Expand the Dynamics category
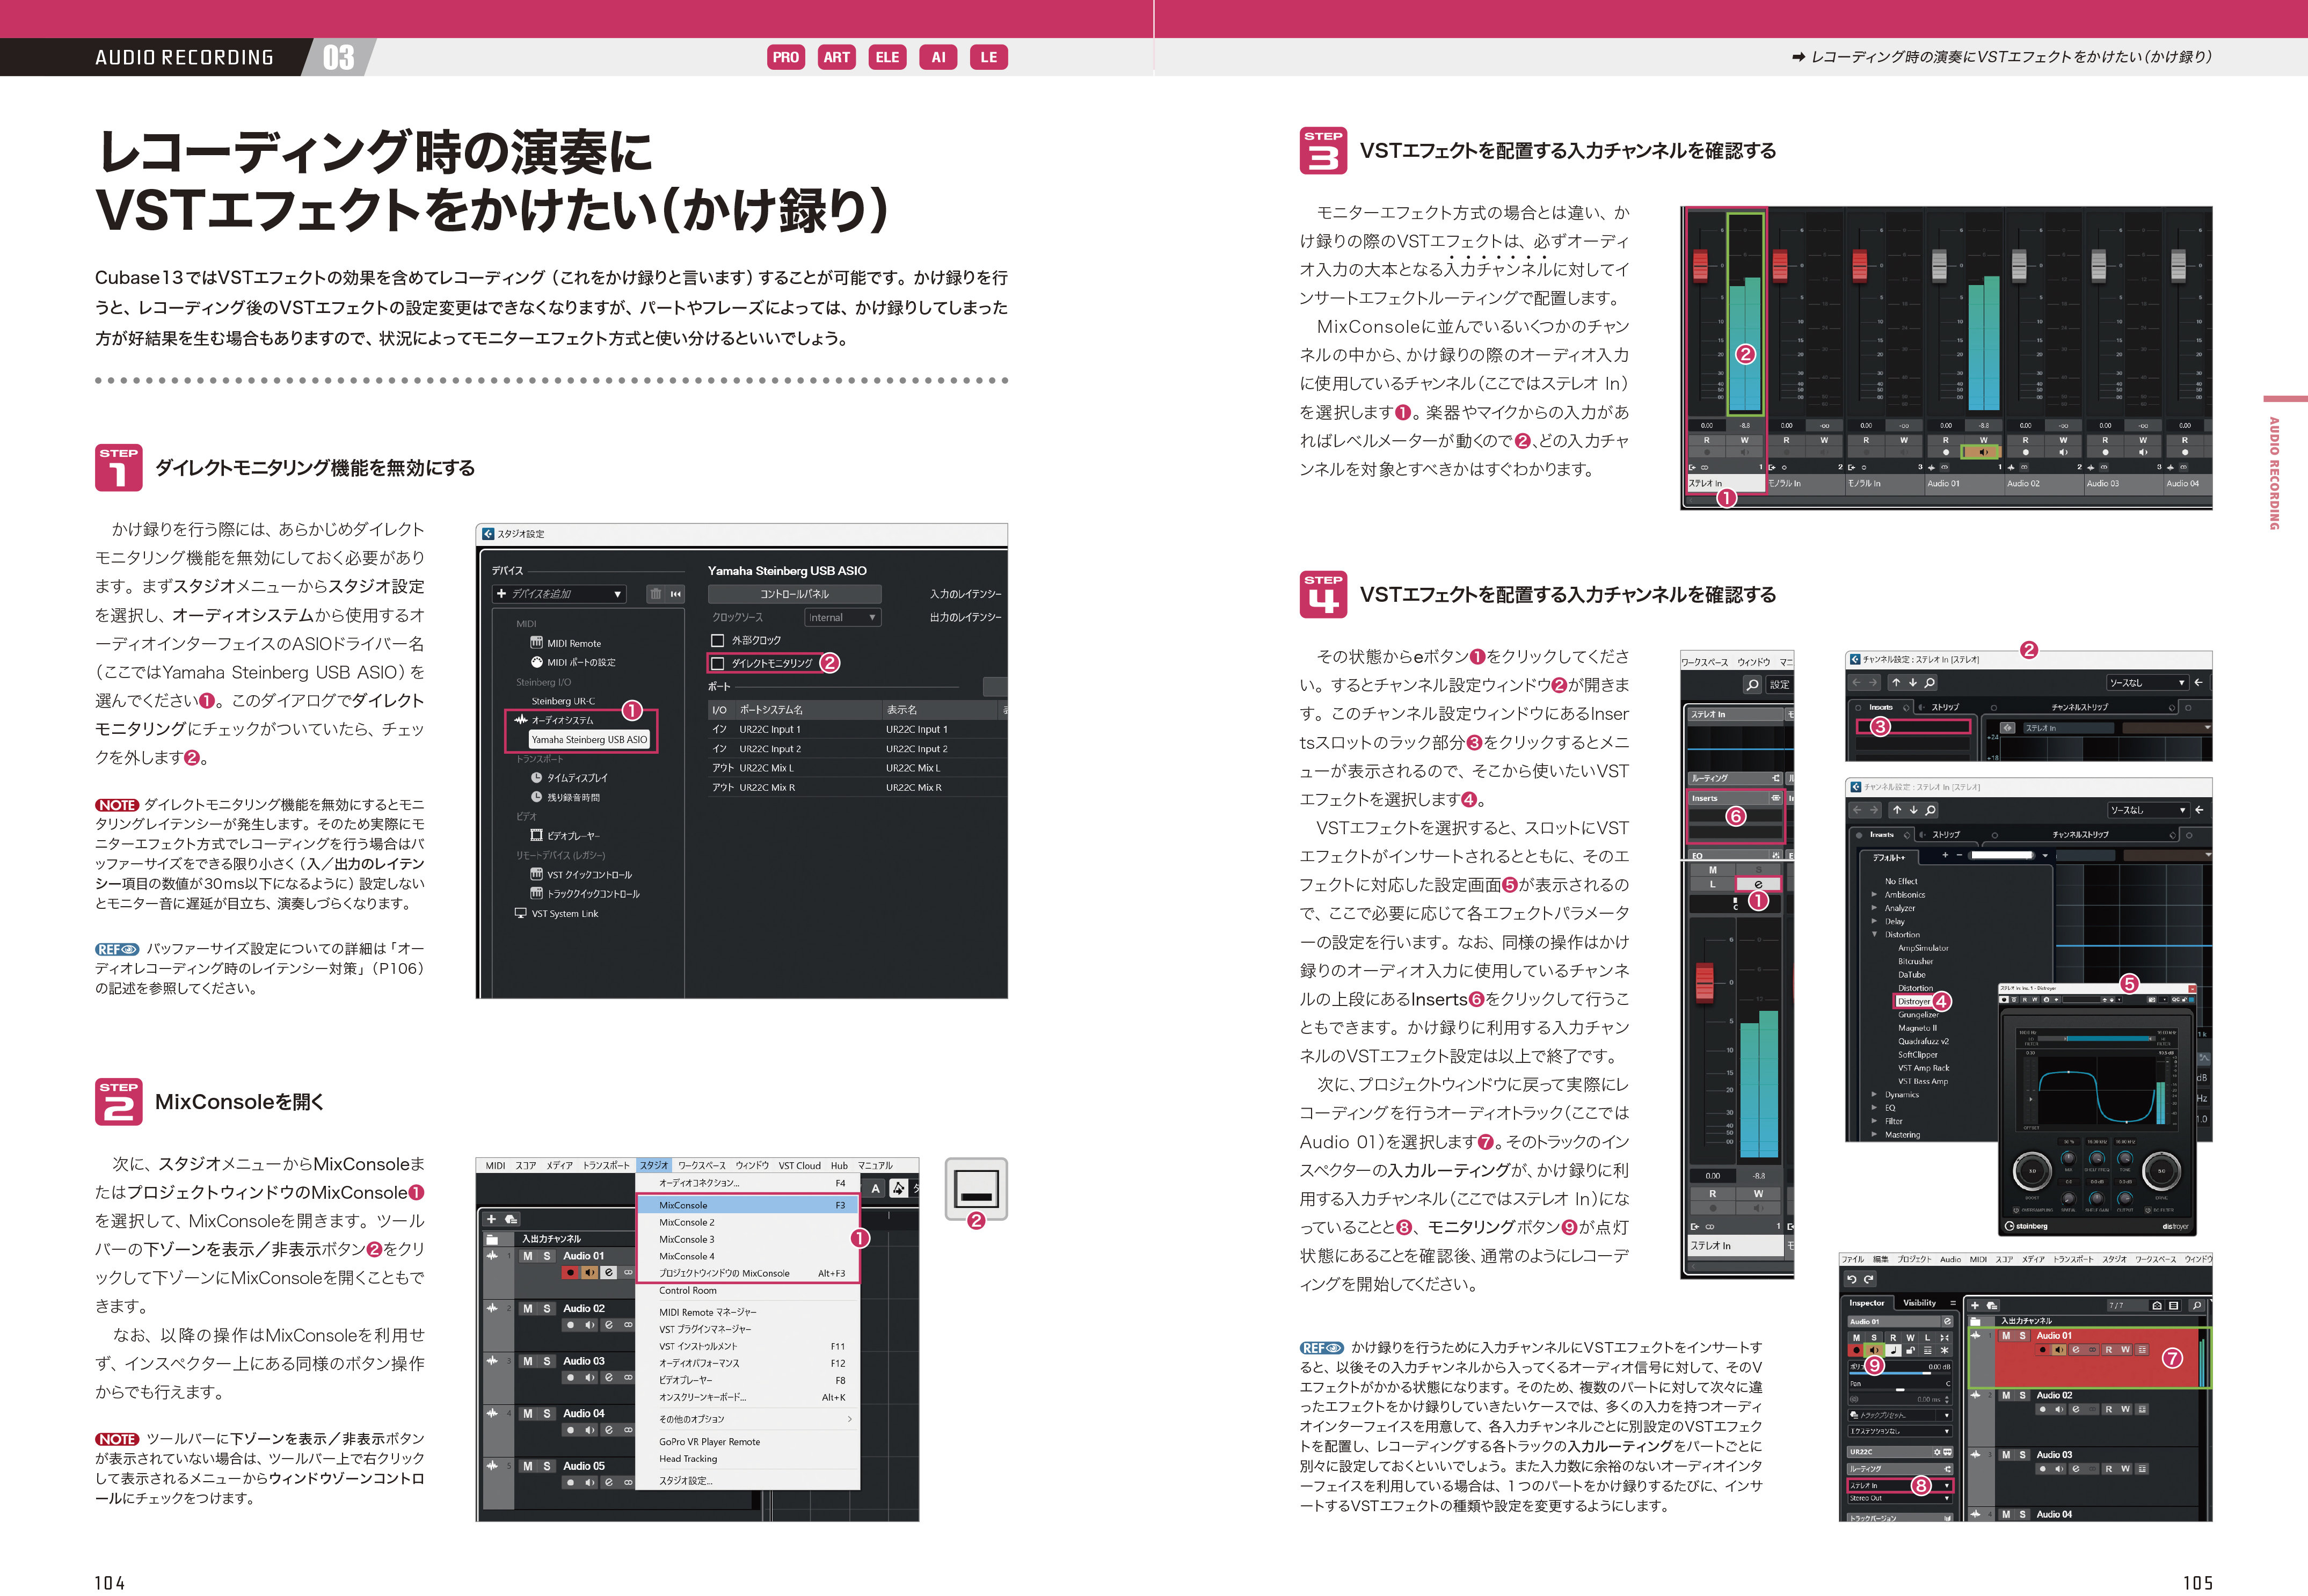The height and width of the screenshot is (1596, 2308). tap(1875, 1095)
